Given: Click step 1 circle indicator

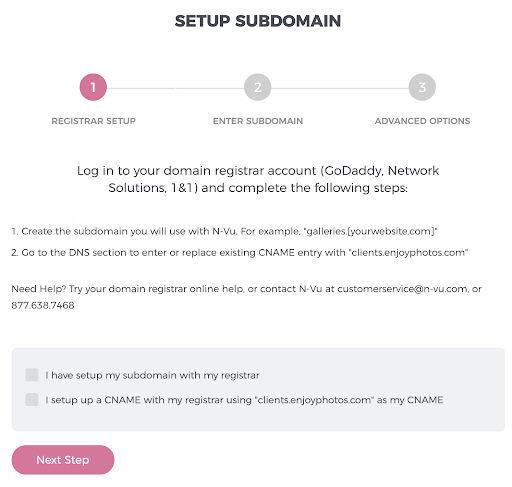Looking at the screenshot, I should pyautogui.click(x=93, y=87).
